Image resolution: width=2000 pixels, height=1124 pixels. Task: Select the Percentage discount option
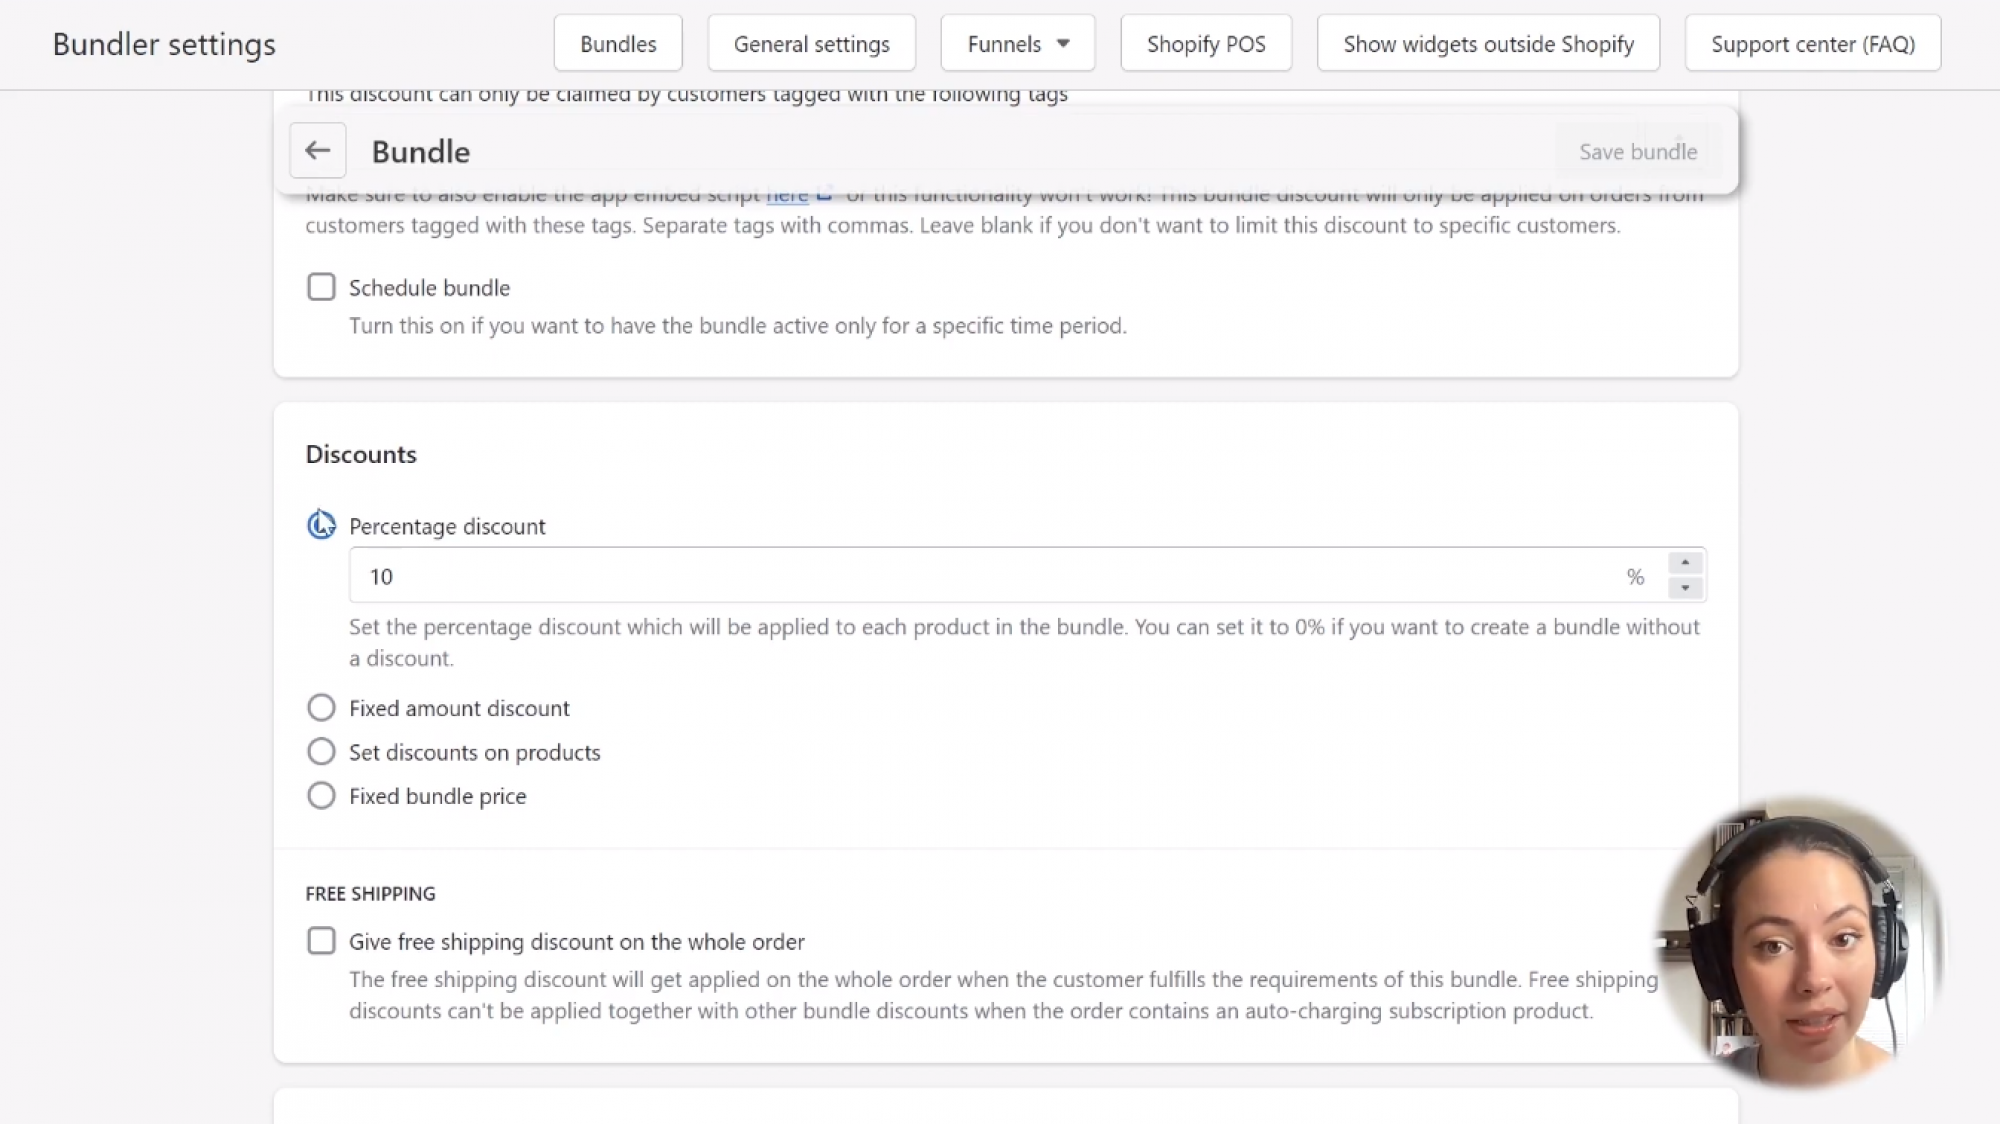(x=320, y=524)
